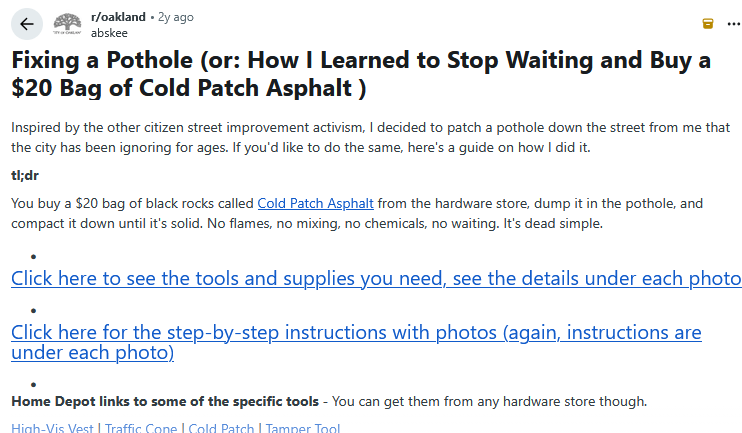The height and width of the screenshot is (433, 742).
Task: Open the Cold Patch Asphalt link in tl;dr text
Action: click(315, 203)
